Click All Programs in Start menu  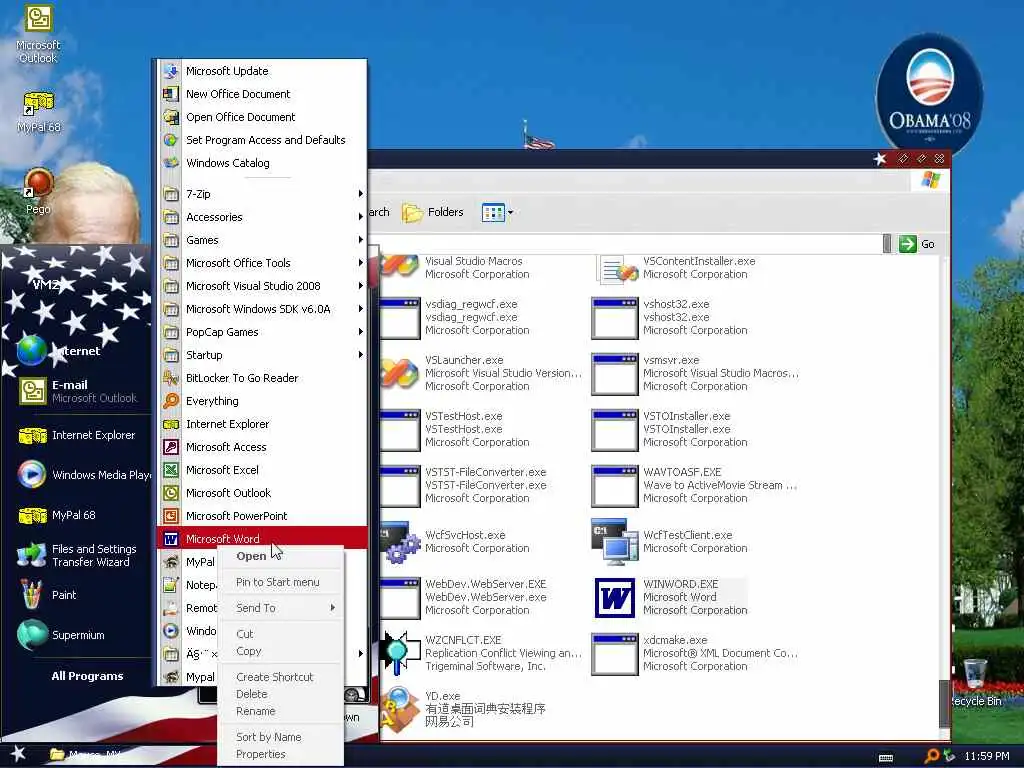pyautogui.click(x=87, y=676)
